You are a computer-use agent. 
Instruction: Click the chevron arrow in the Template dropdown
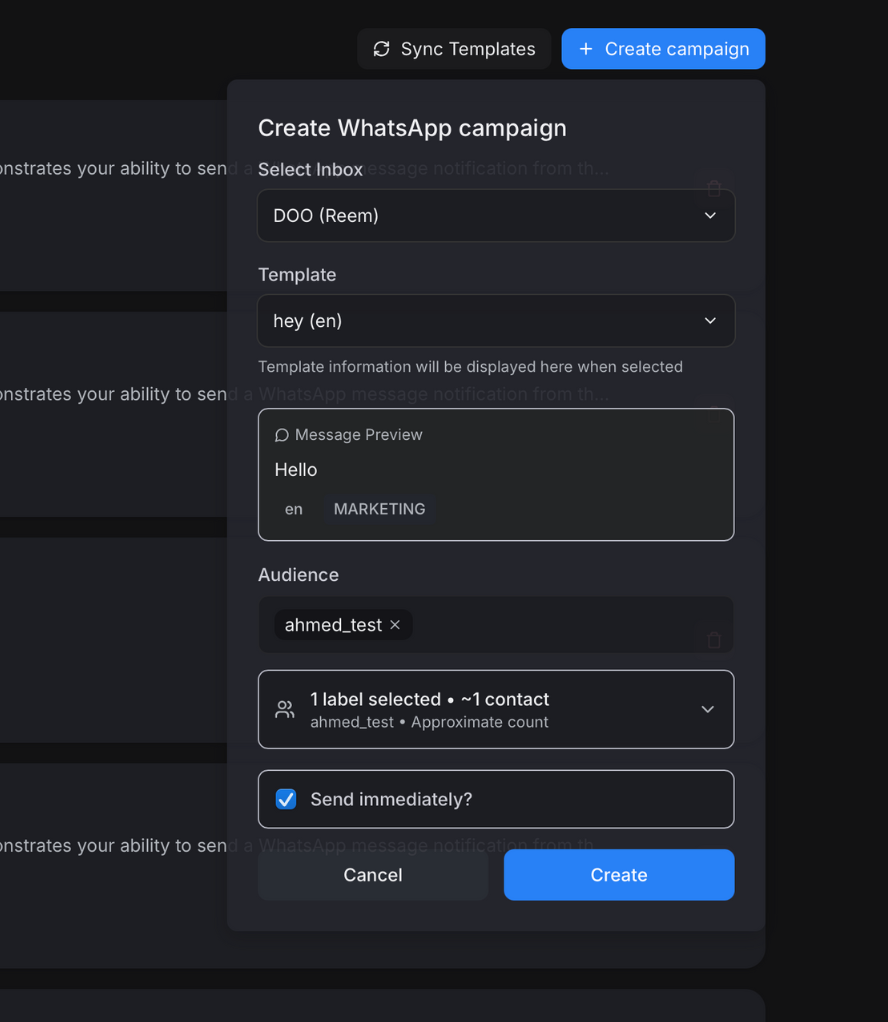click(x=710, y=321)
